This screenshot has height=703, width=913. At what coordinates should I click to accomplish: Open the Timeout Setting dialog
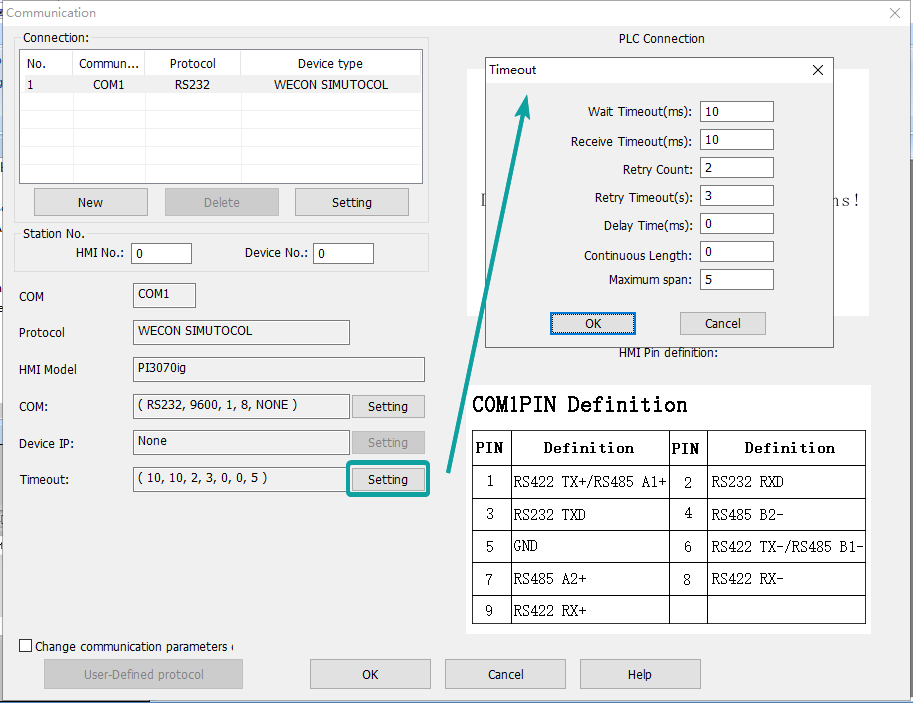pyautogui.click(x=387, y=479)
